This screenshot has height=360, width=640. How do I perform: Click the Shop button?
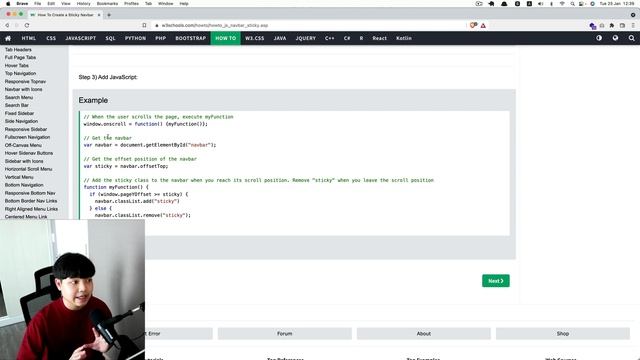(562, 333)
